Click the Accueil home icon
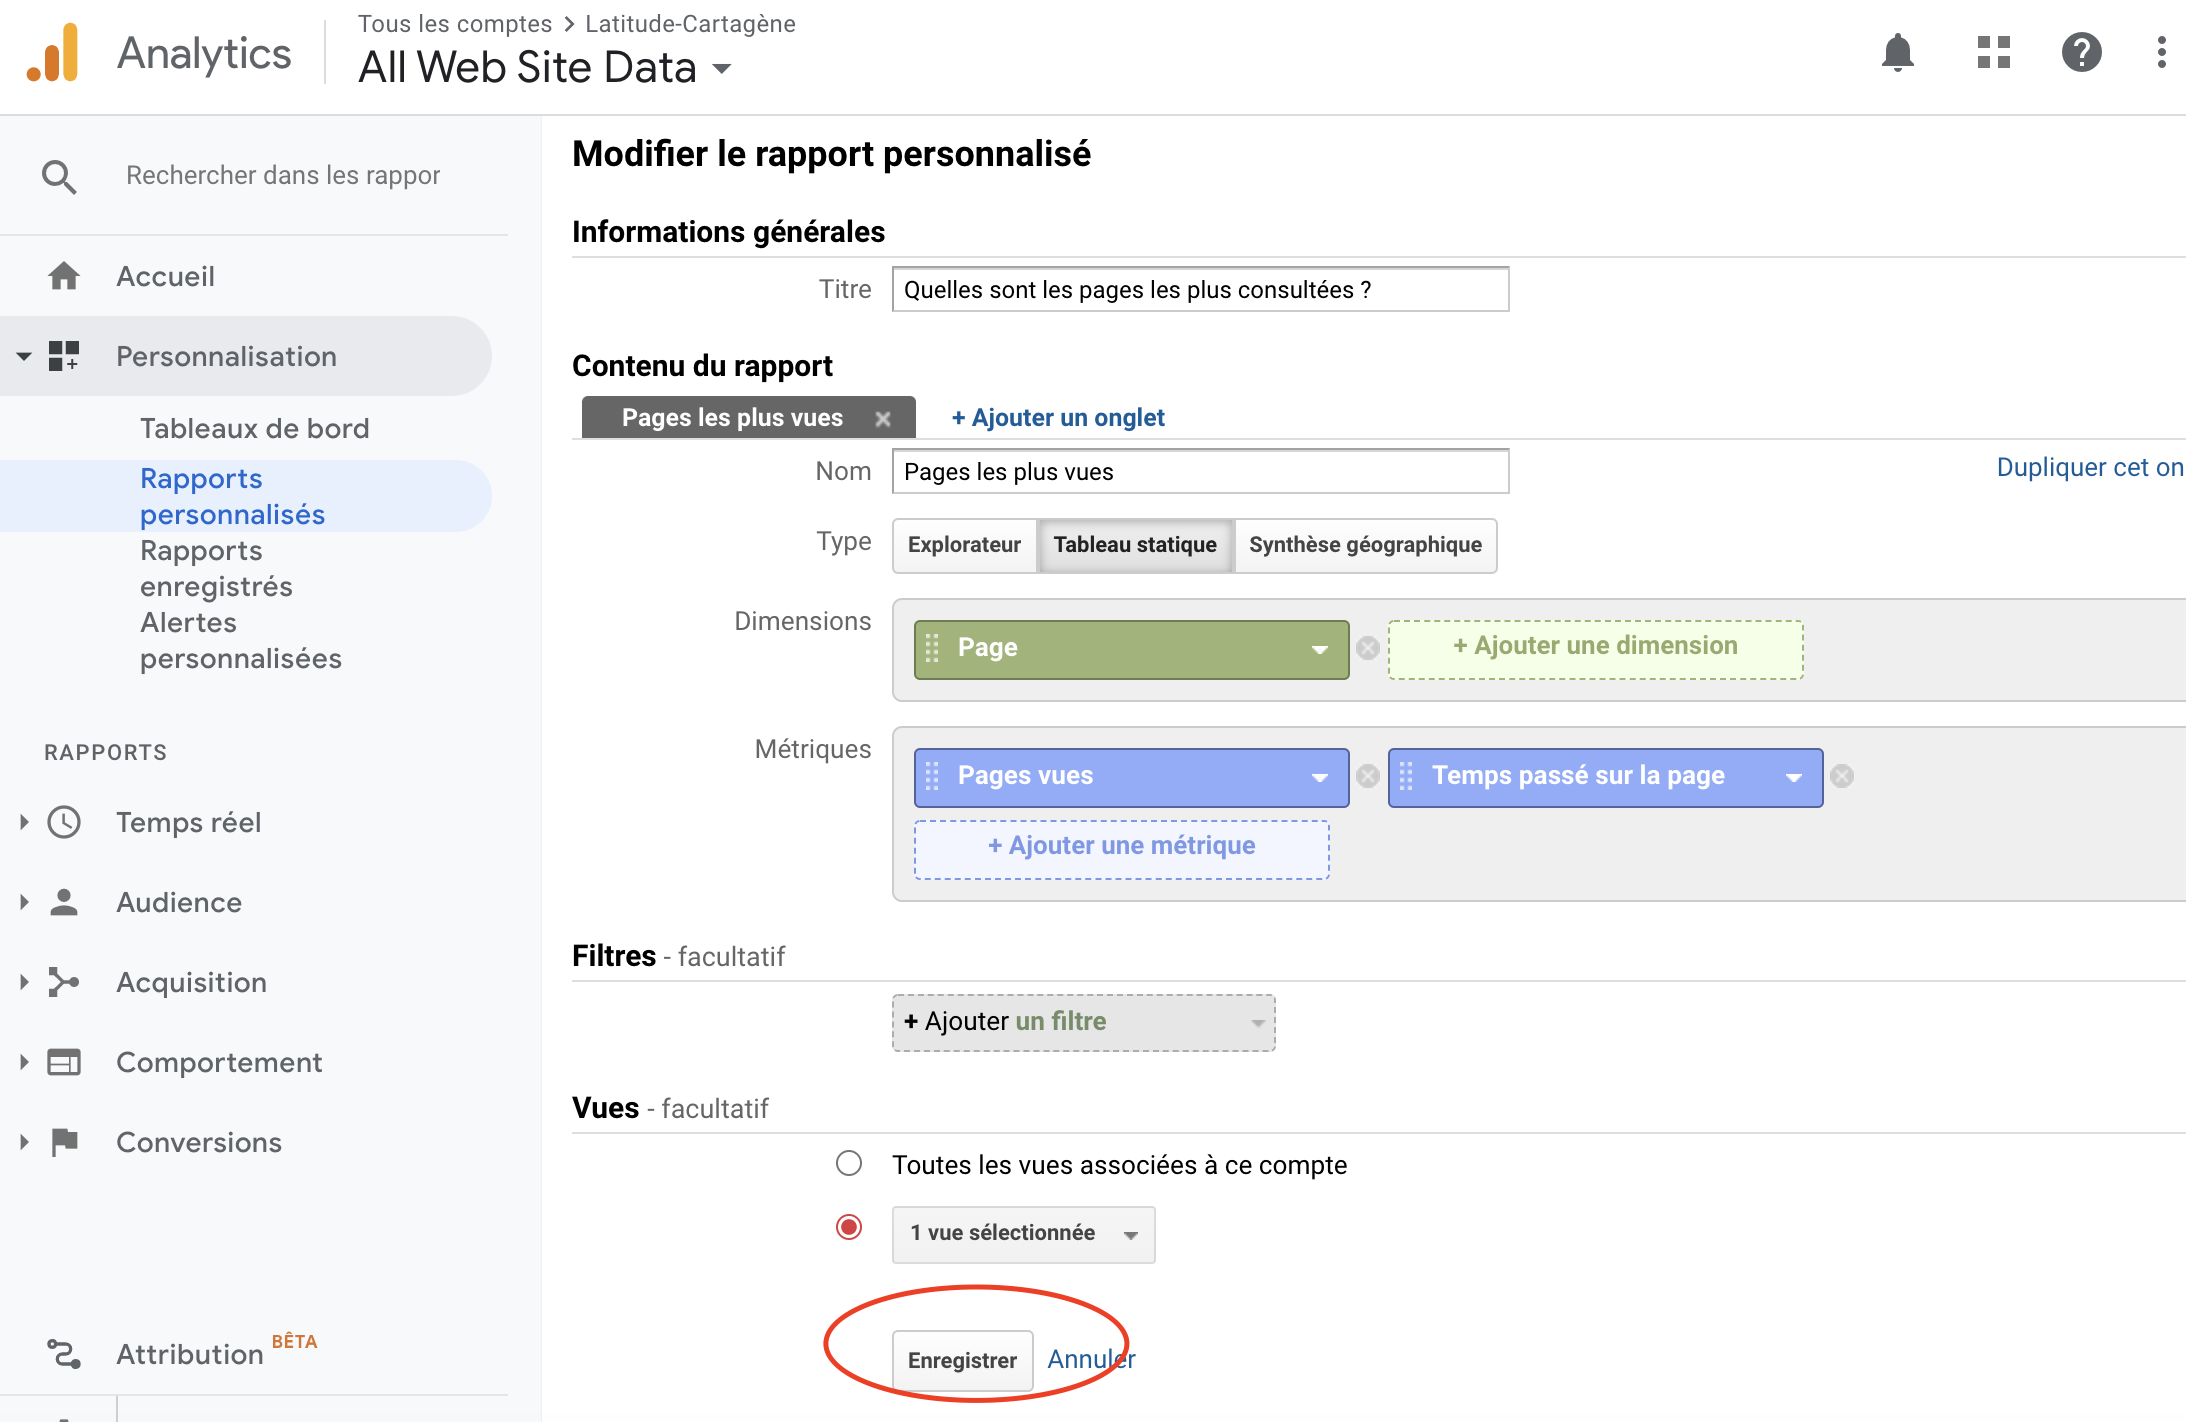The width and height of the screenshot is (2186, 1422). [x=64, y=276]
